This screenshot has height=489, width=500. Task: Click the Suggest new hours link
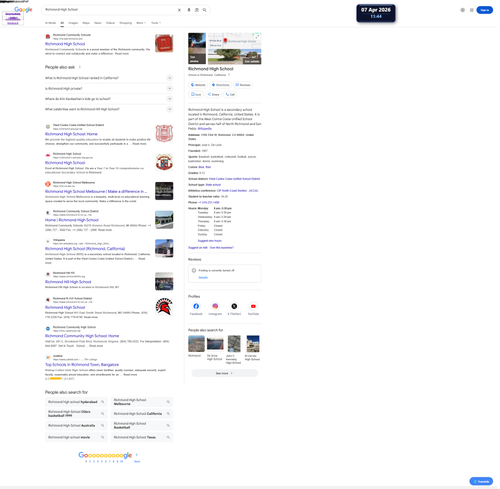tap(210, 241)
